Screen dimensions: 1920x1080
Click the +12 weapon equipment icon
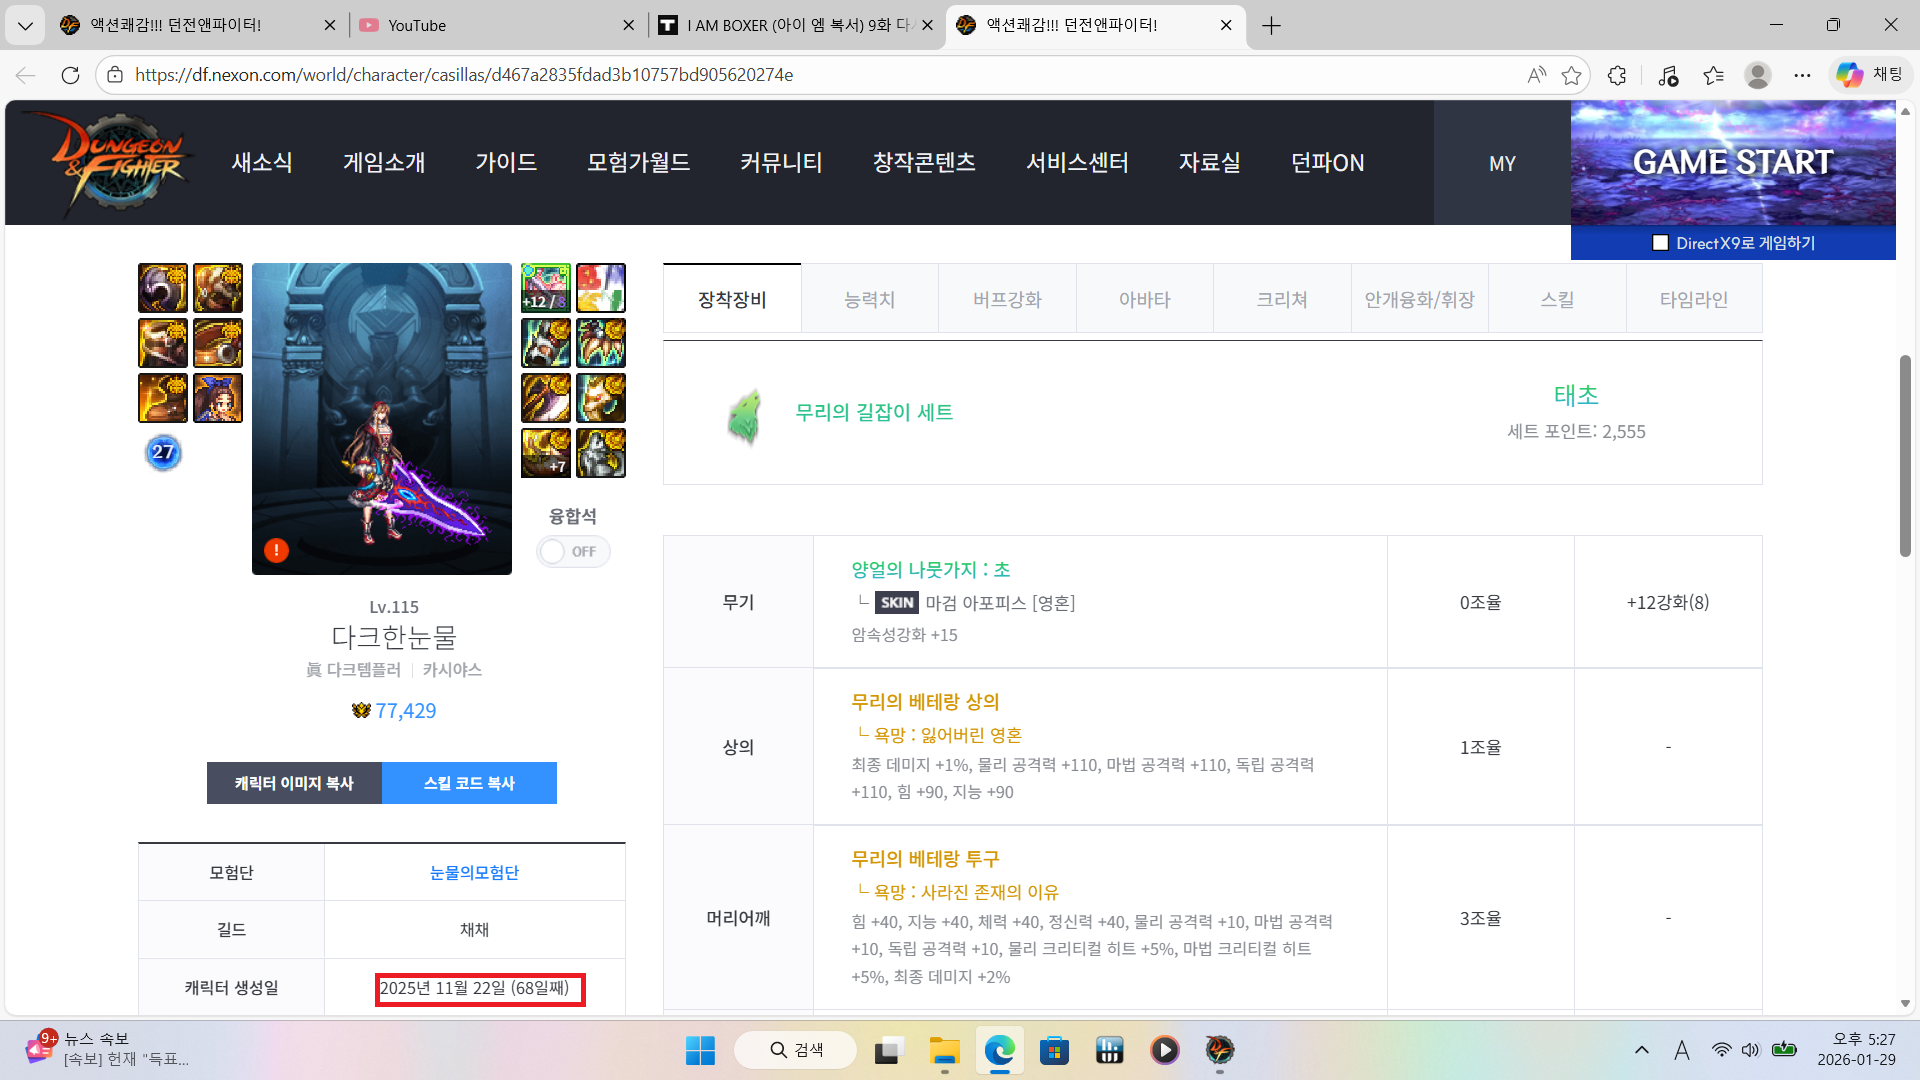click(x=545, y=288)
